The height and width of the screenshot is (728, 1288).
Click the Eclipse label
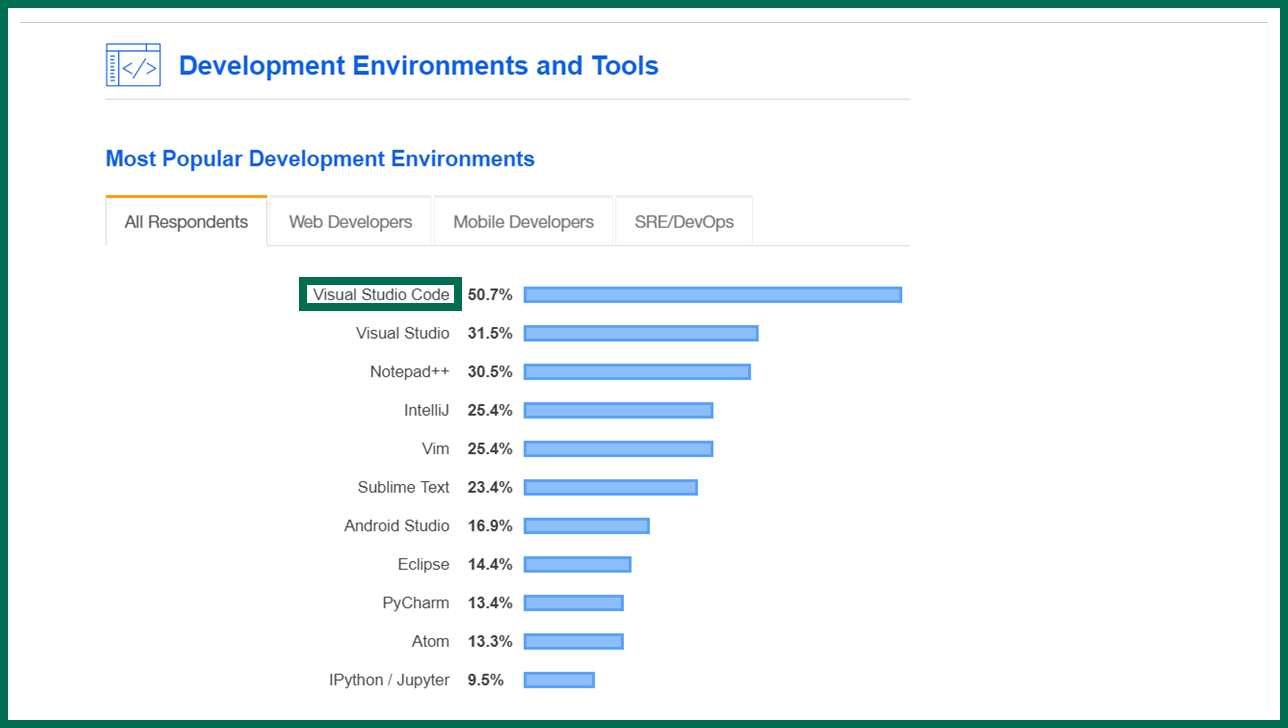424,564
